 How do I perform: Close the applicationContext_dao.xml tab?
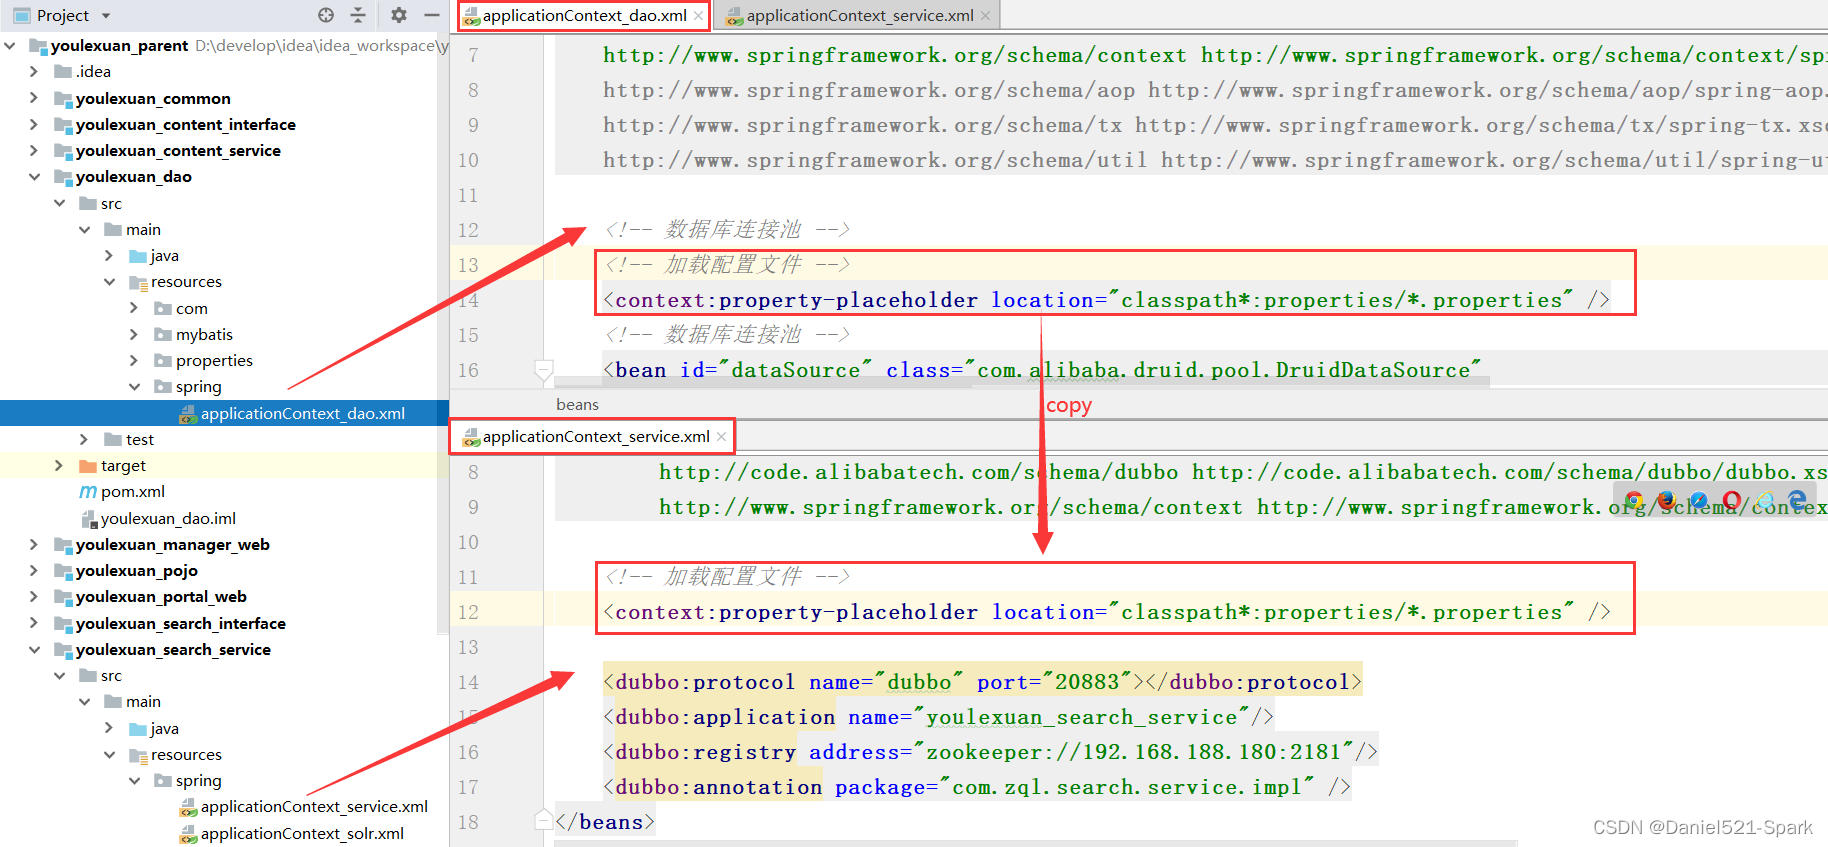(x=698, y=16)
